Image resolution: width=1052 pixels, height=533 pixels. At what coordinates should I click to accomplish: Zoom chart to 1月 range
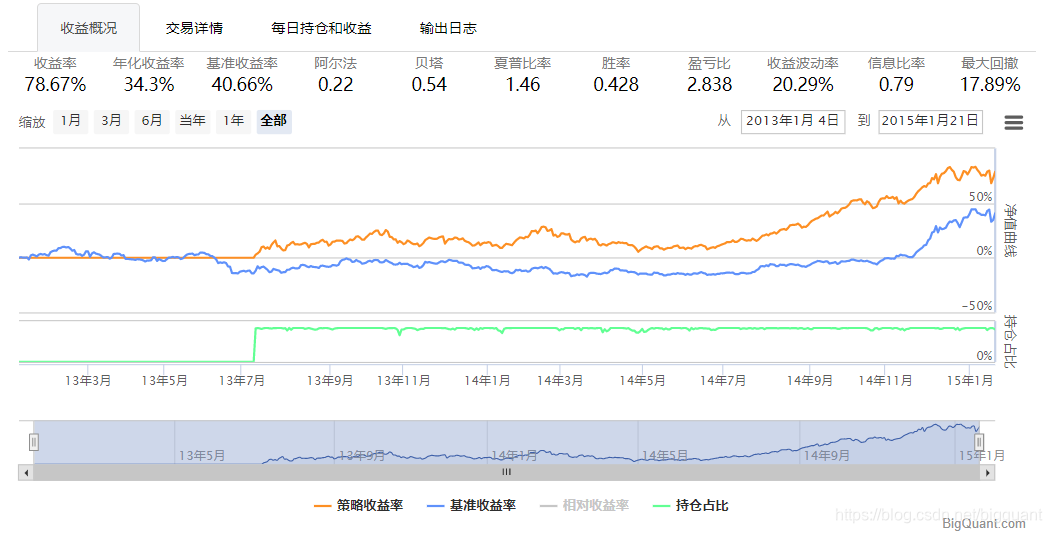[x=70, y=121]
